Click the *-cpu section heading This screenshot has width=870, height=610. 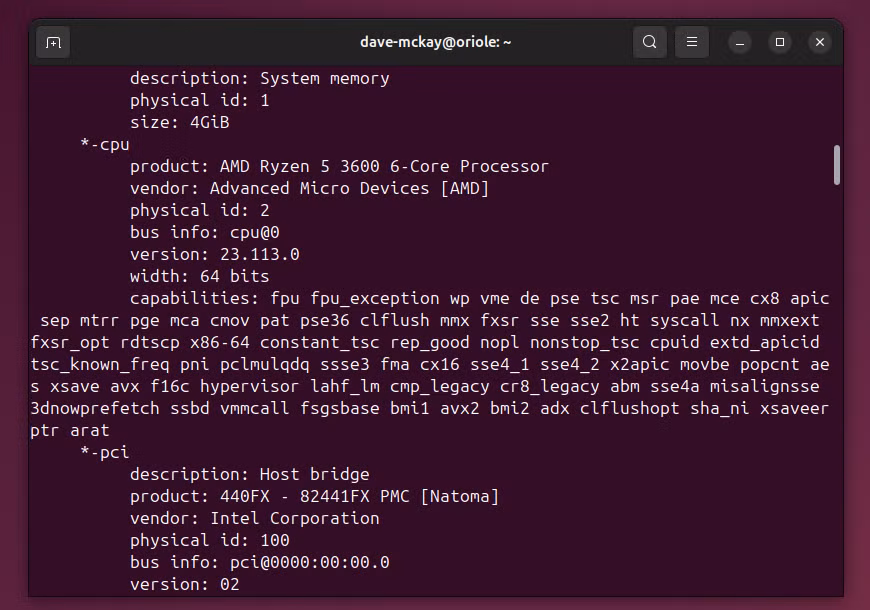(x=105, y=144)
